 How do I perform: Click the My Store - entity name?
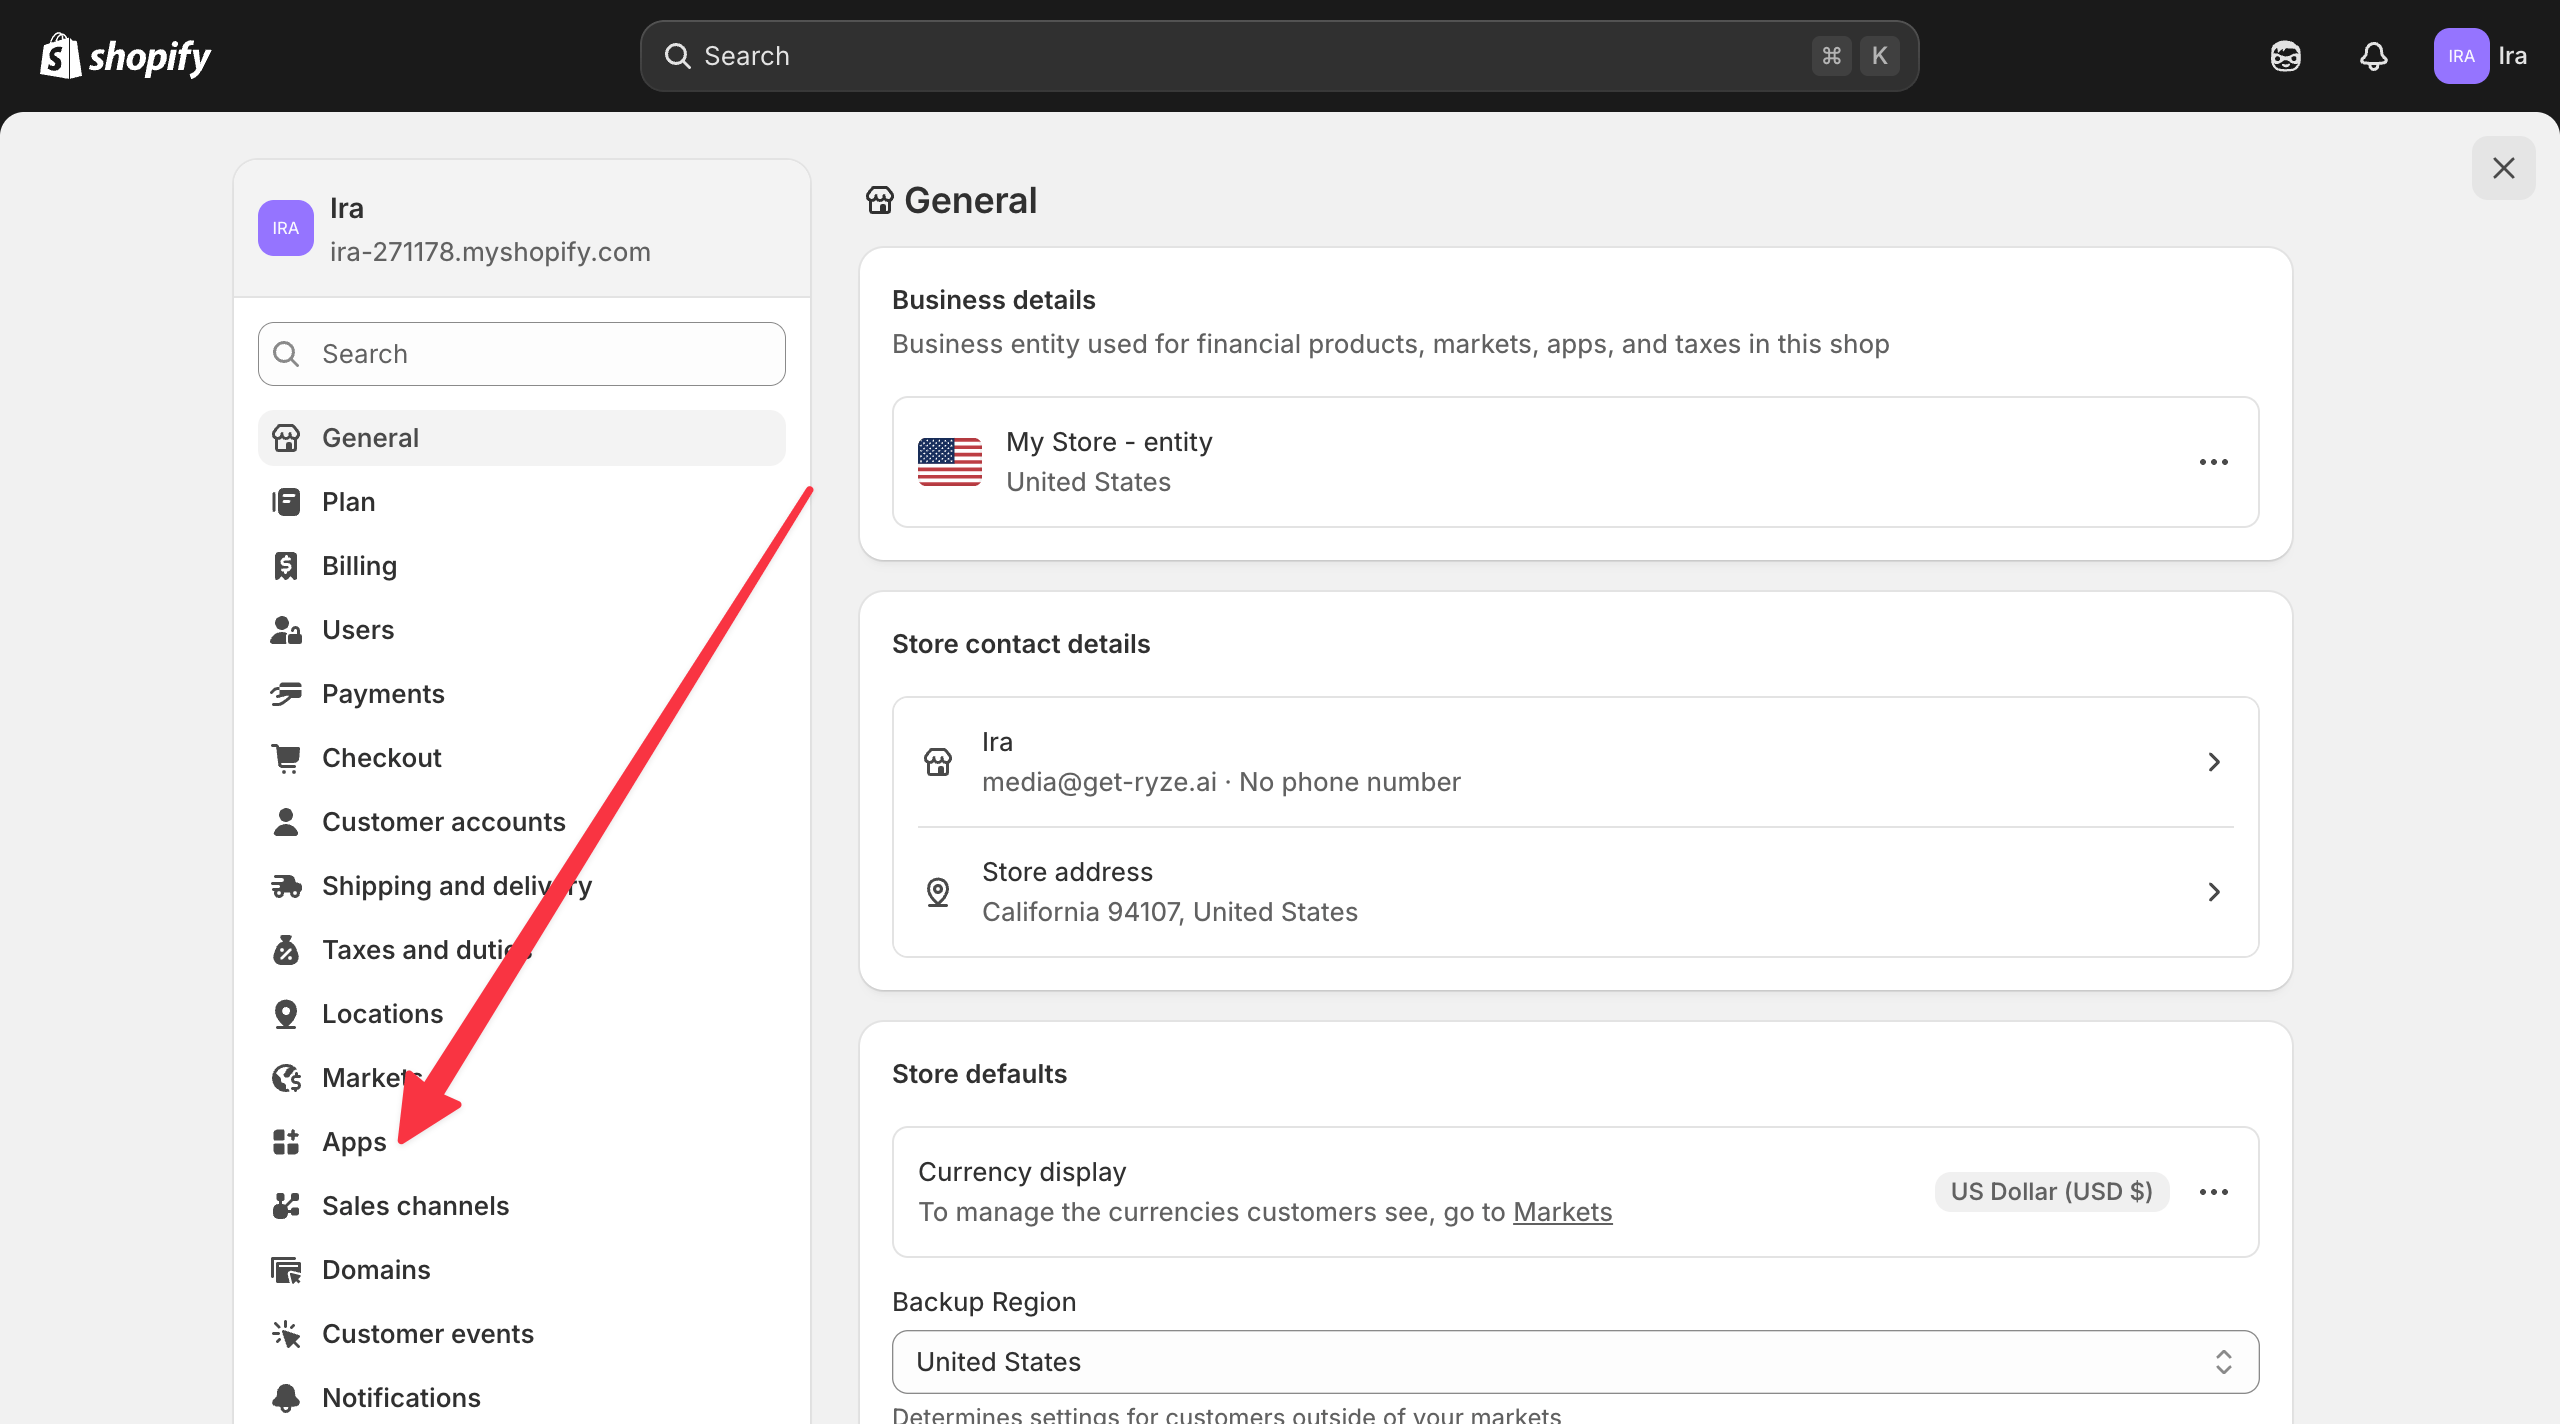(x=1109, y=442)
